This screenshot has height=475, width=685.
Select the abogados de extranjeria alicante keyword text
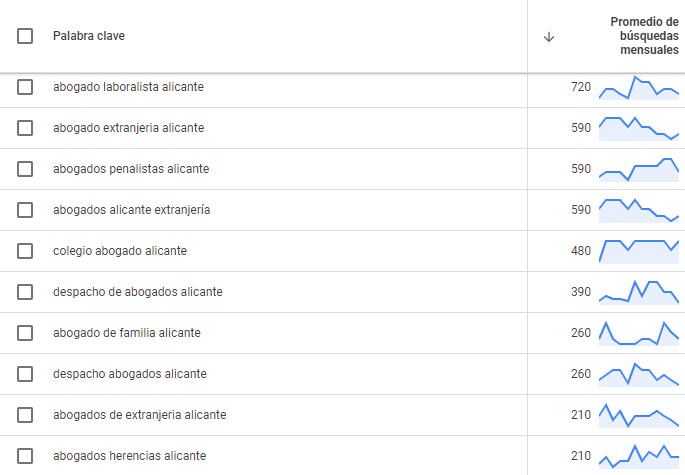(140, 415)
